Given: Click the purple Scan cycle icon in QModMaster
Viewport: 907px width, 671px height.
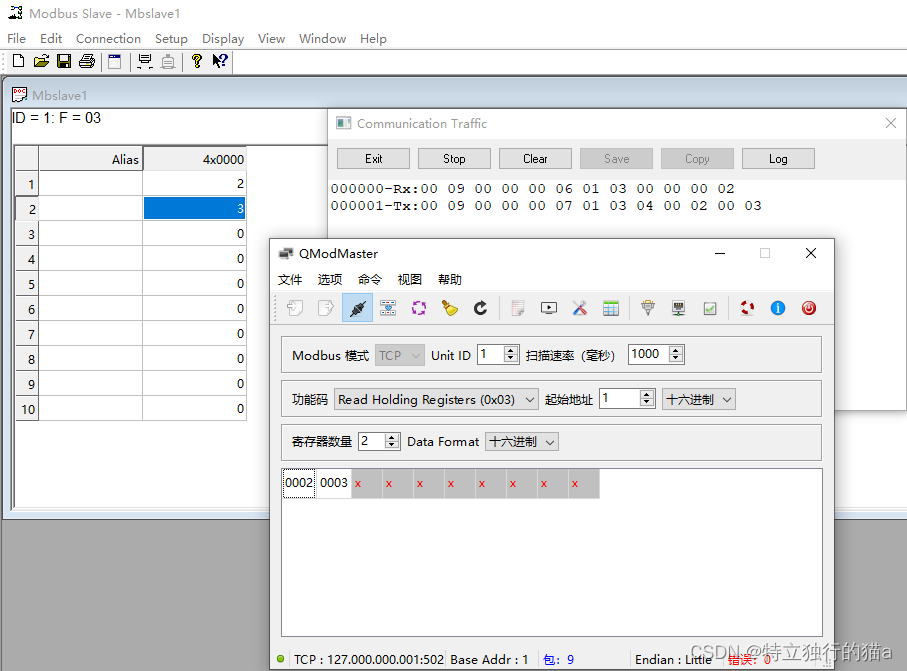Looking at the screenshot, I should tap(419, 308).
